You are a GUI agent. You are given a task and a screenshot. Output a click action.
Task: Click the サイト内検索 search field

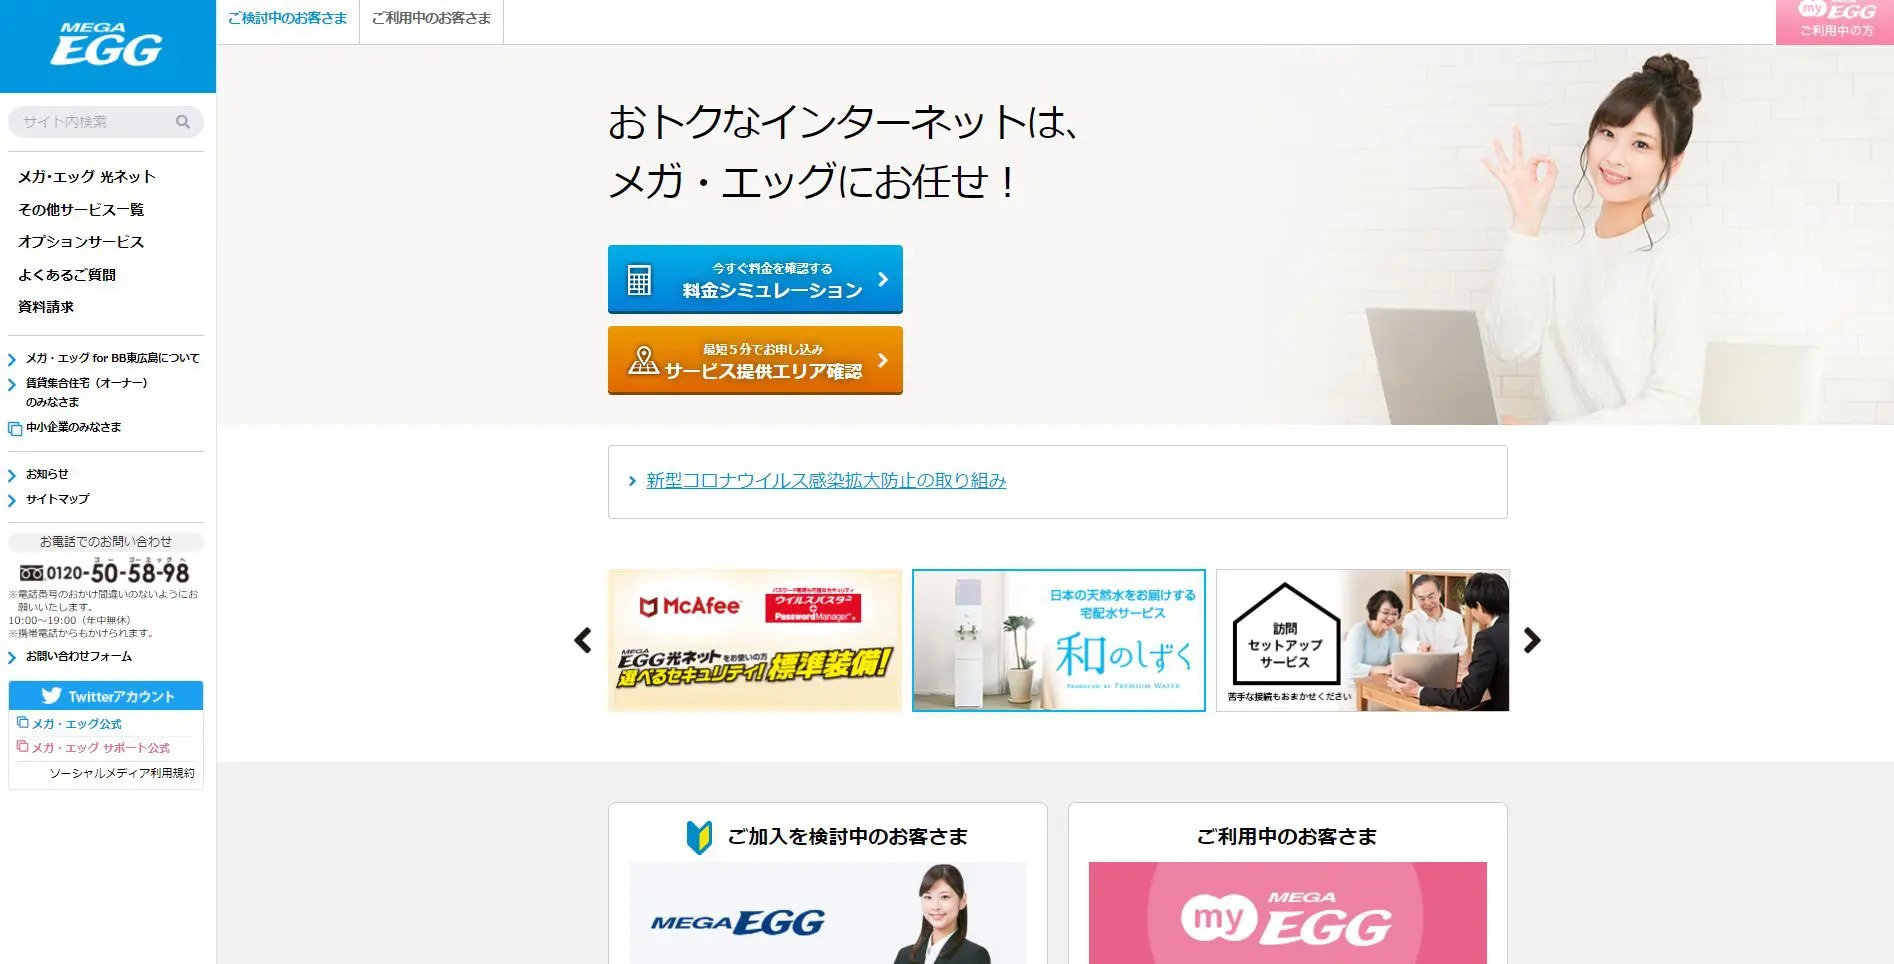pyautogui.click(x=96, y=122)
